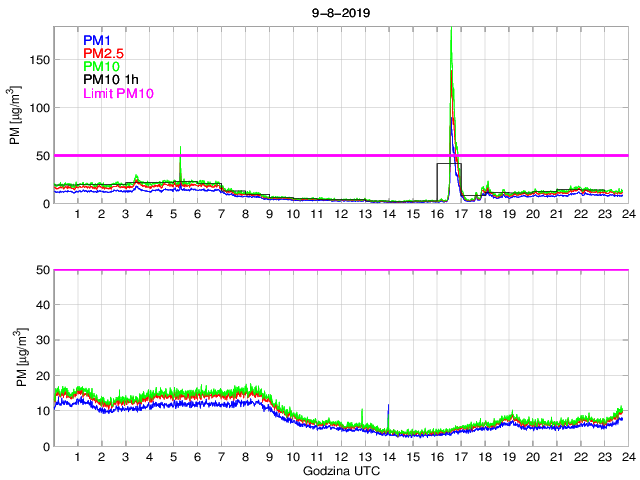Click the red PM2.5 legend label
The width and height of the screenshot is (640, 480).
coord(104,54)
